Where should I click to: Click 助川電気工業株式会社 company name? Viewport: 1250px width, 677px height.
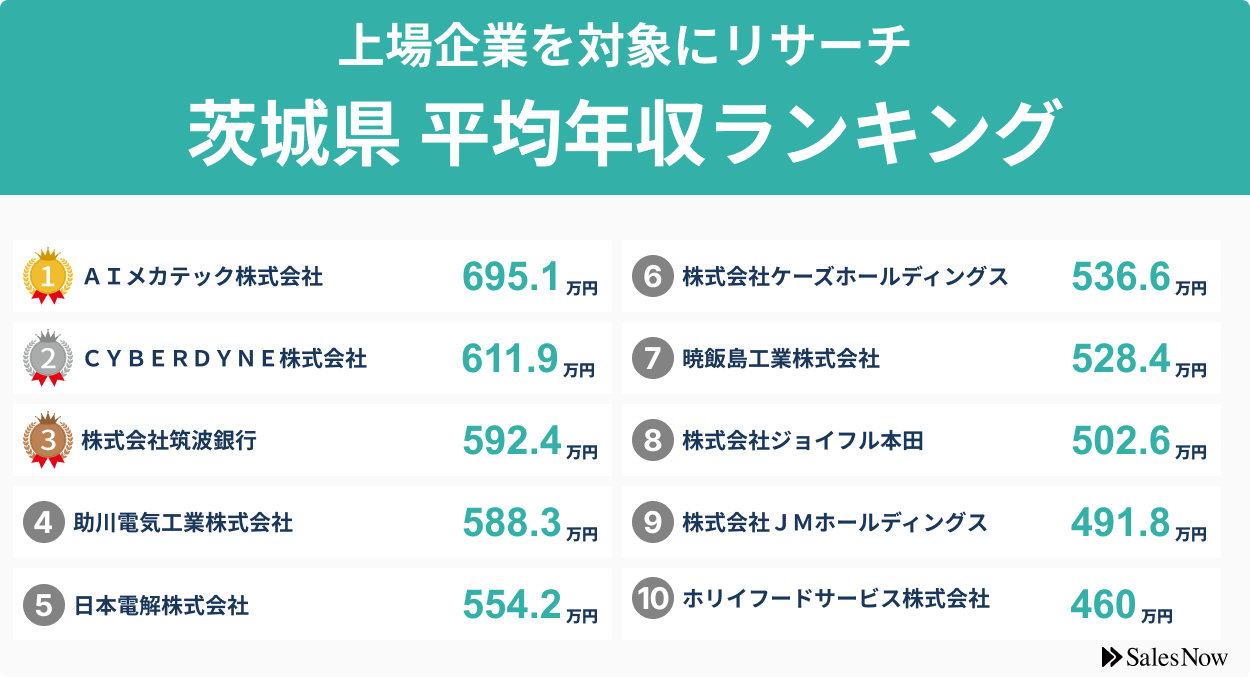(x=183, y=522)
